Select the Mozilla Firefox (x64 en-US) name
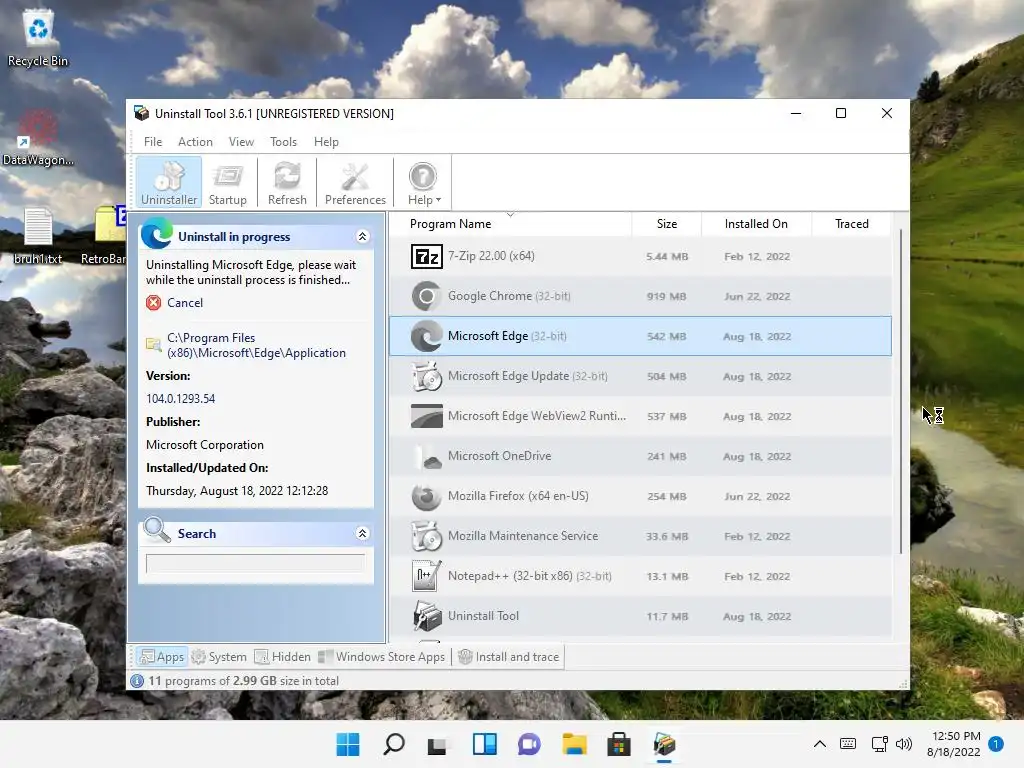 coord(518,496)
